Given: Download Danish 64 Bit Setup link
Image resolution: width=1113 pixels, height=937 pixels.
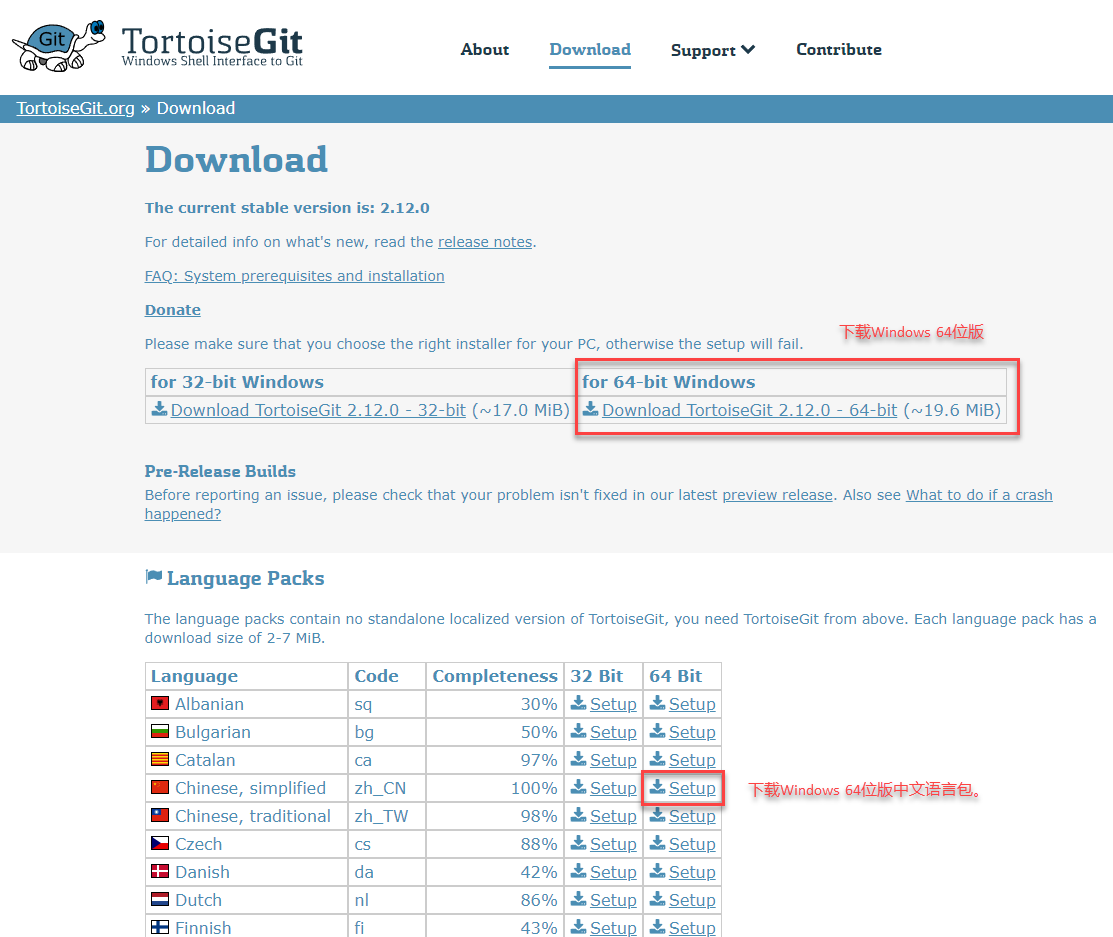Looking at the screenshot, I should point(692,872).
